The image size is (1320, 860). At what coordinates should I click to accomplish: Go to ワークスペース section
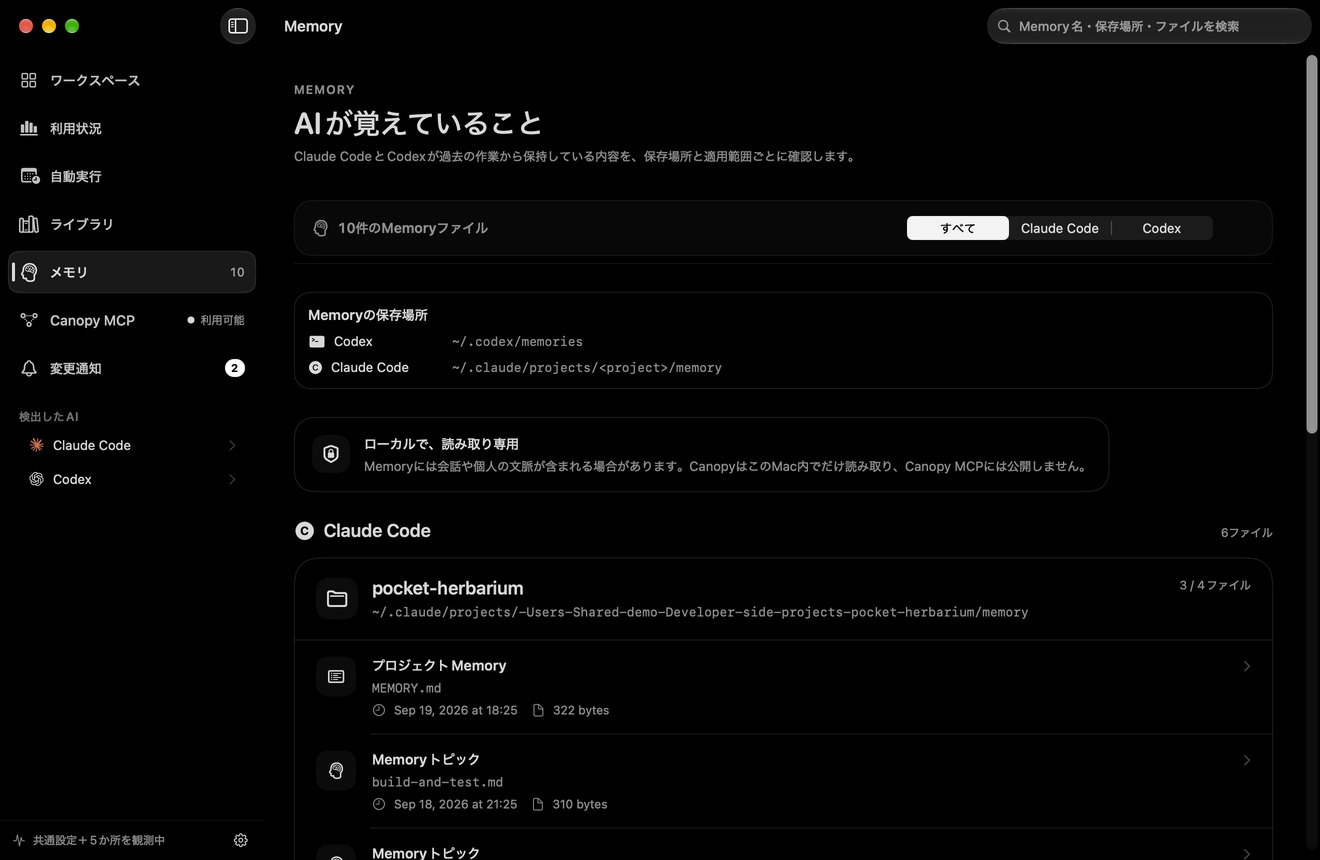point(132,80)
